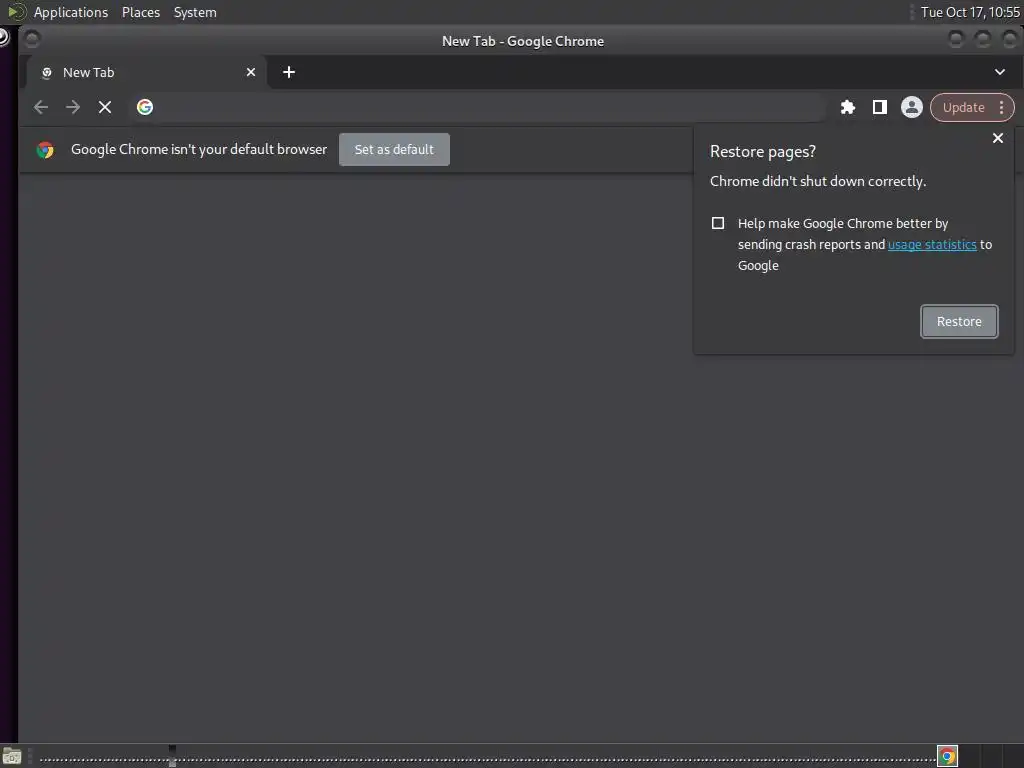Enable sending crash reports checkbox
The height and width of the screenshot is (768, 1024).
point(718,223)
